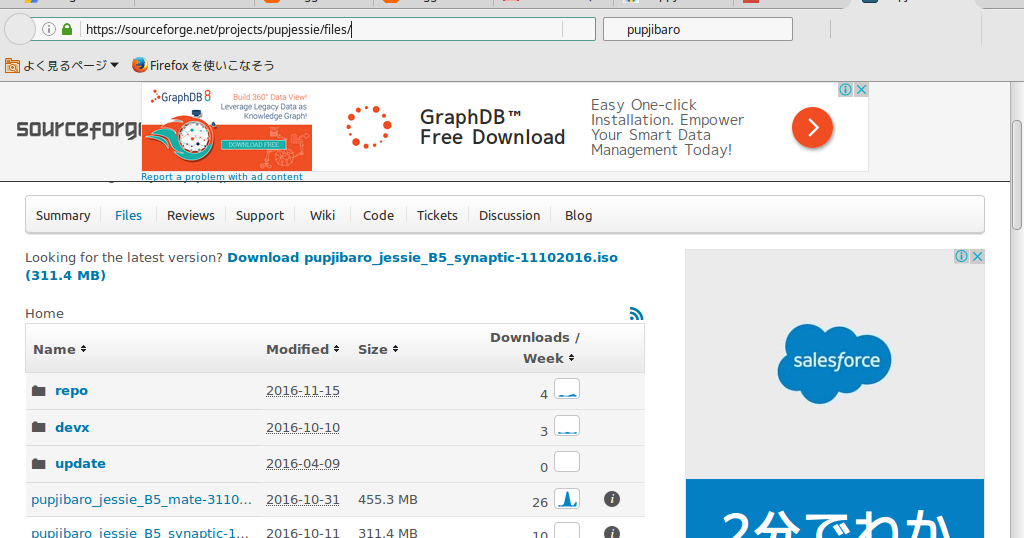Open pupjibaro_jessie_B5_synaptic-1 file link
Viewport: 1024px width, 538px height.
(140, 531)
